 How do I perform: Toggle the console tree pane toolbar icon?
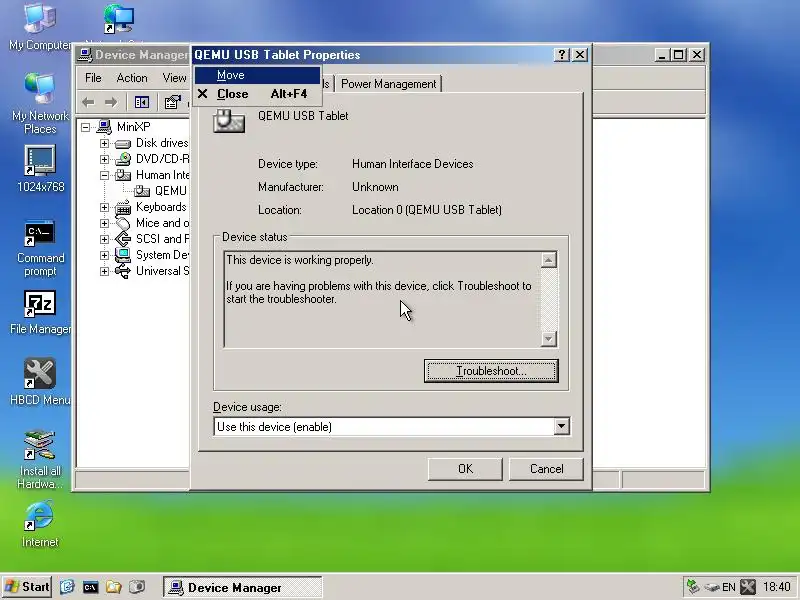click(x=141, y=103)
